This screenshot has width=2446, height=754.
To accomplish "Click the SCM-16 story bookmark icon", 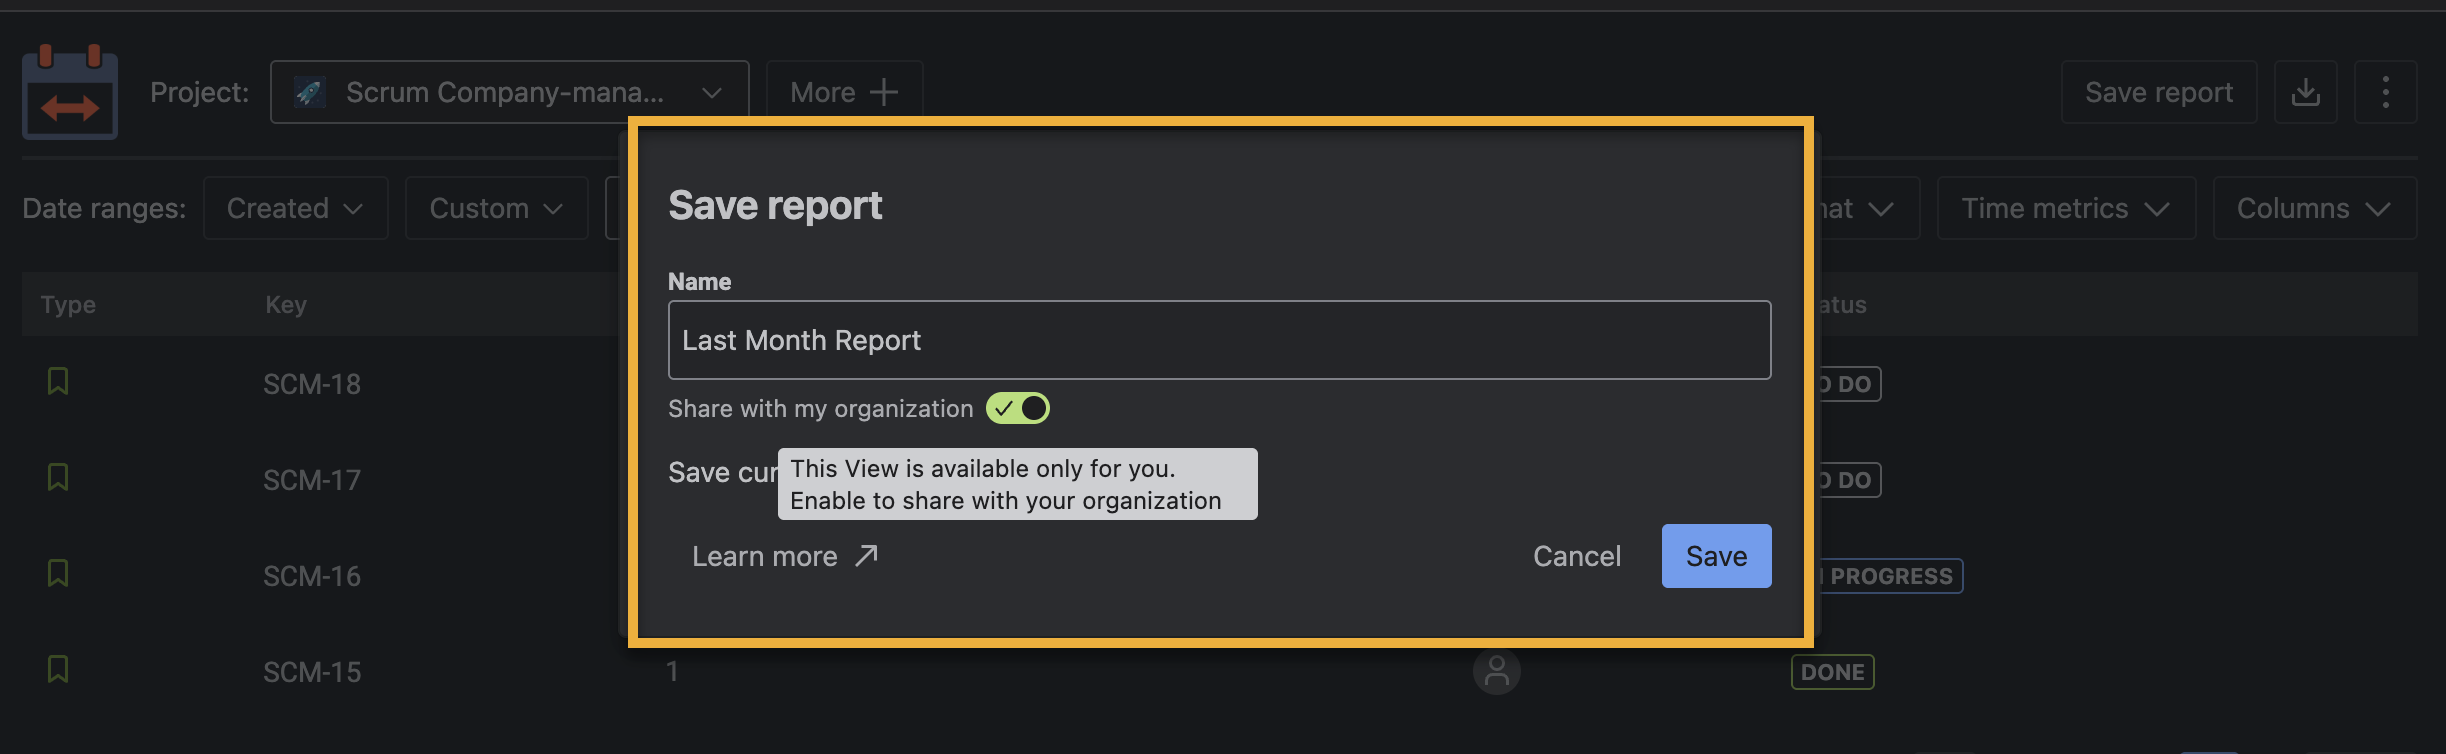I will pos(58,573).
